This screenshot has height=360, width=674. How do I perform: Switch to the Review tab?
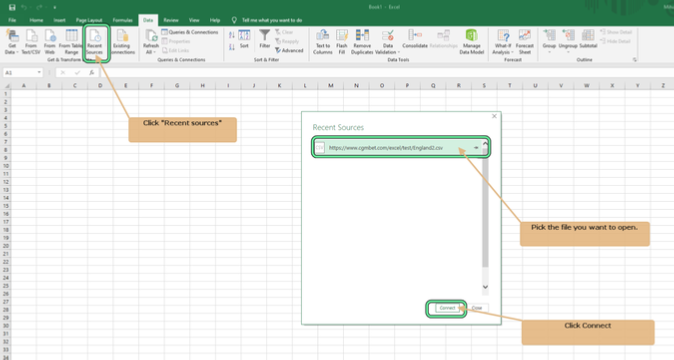[x=171, y=20]
